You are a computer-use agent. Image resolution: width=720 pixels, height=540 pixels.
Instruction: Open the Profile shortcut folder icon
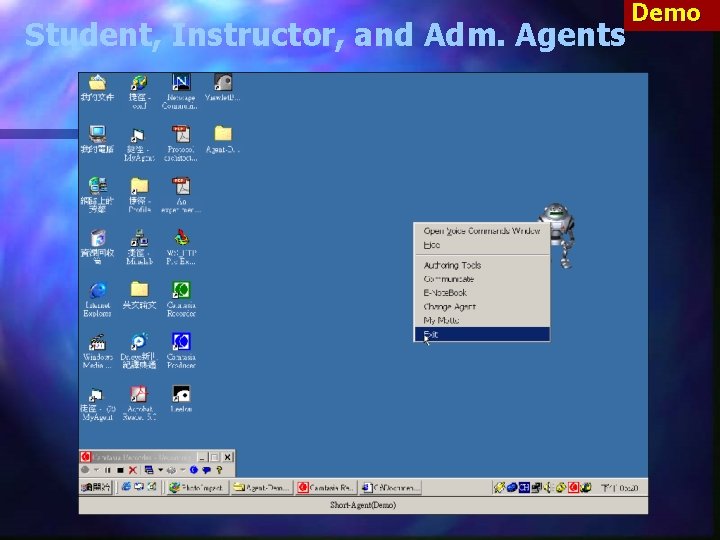click(x=139, y=195)
